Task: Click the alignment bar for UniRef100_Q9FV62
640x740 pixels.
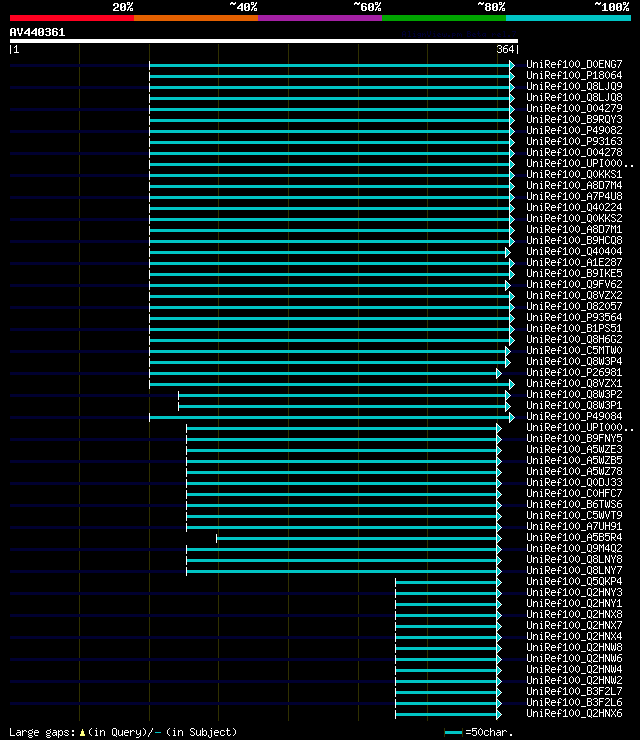Action: click(330, 286)
